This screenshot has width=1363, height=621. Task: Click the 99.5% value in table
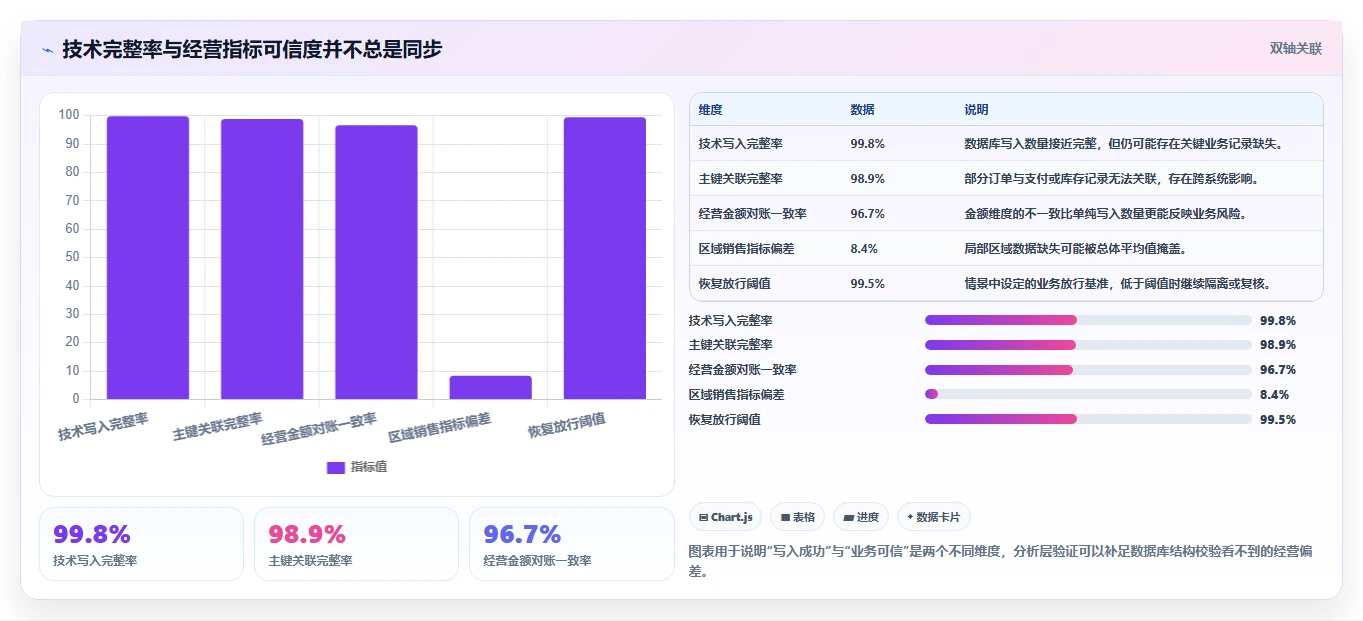pos(867,284)
